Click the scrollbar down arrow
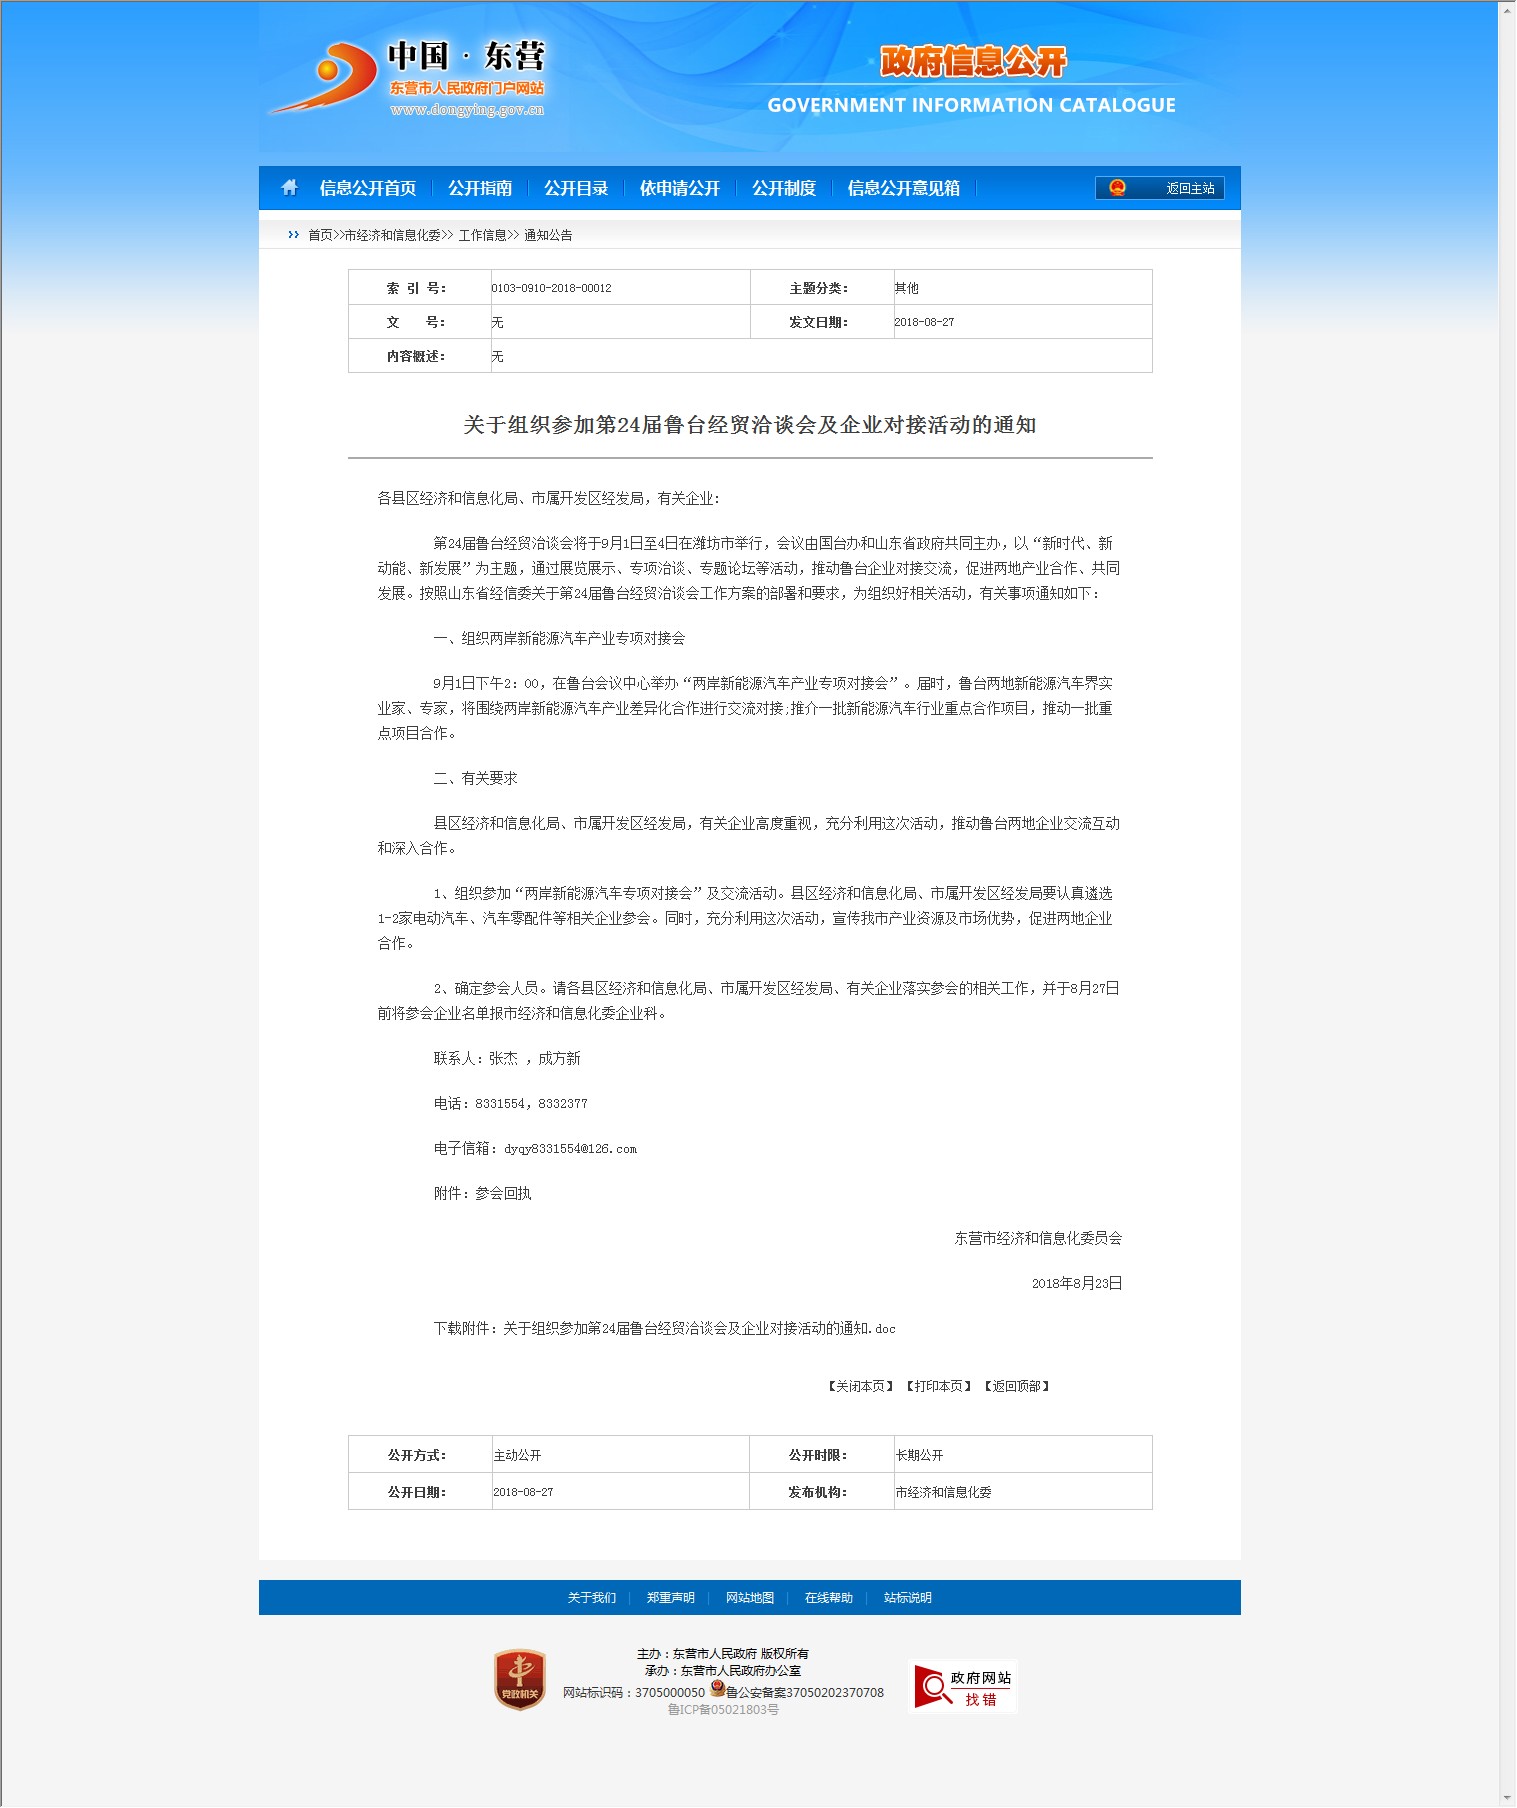 pos(1507,1797)
